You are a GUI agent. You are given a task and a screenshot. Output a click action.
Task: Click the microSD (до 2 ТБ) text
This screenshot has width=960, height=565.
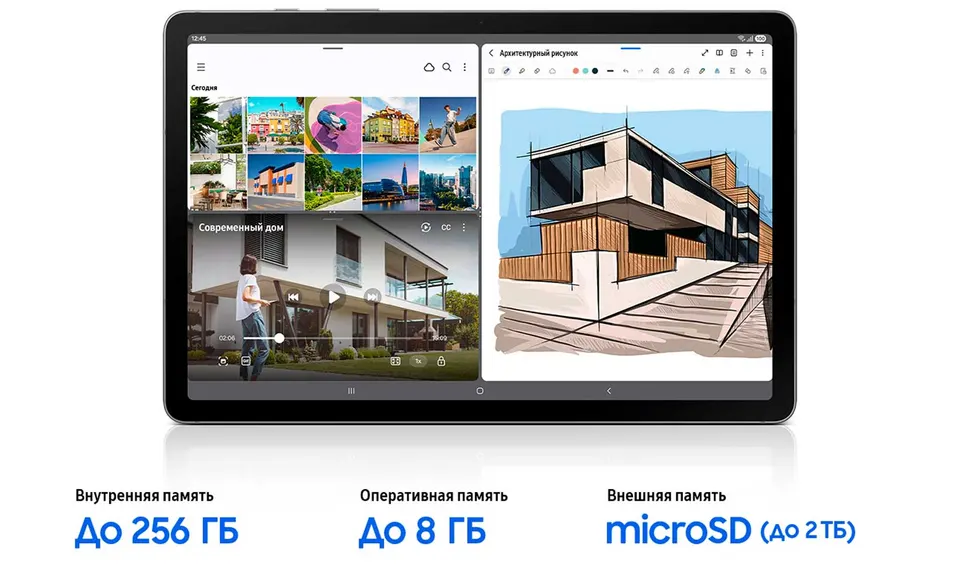click(730, 530)
